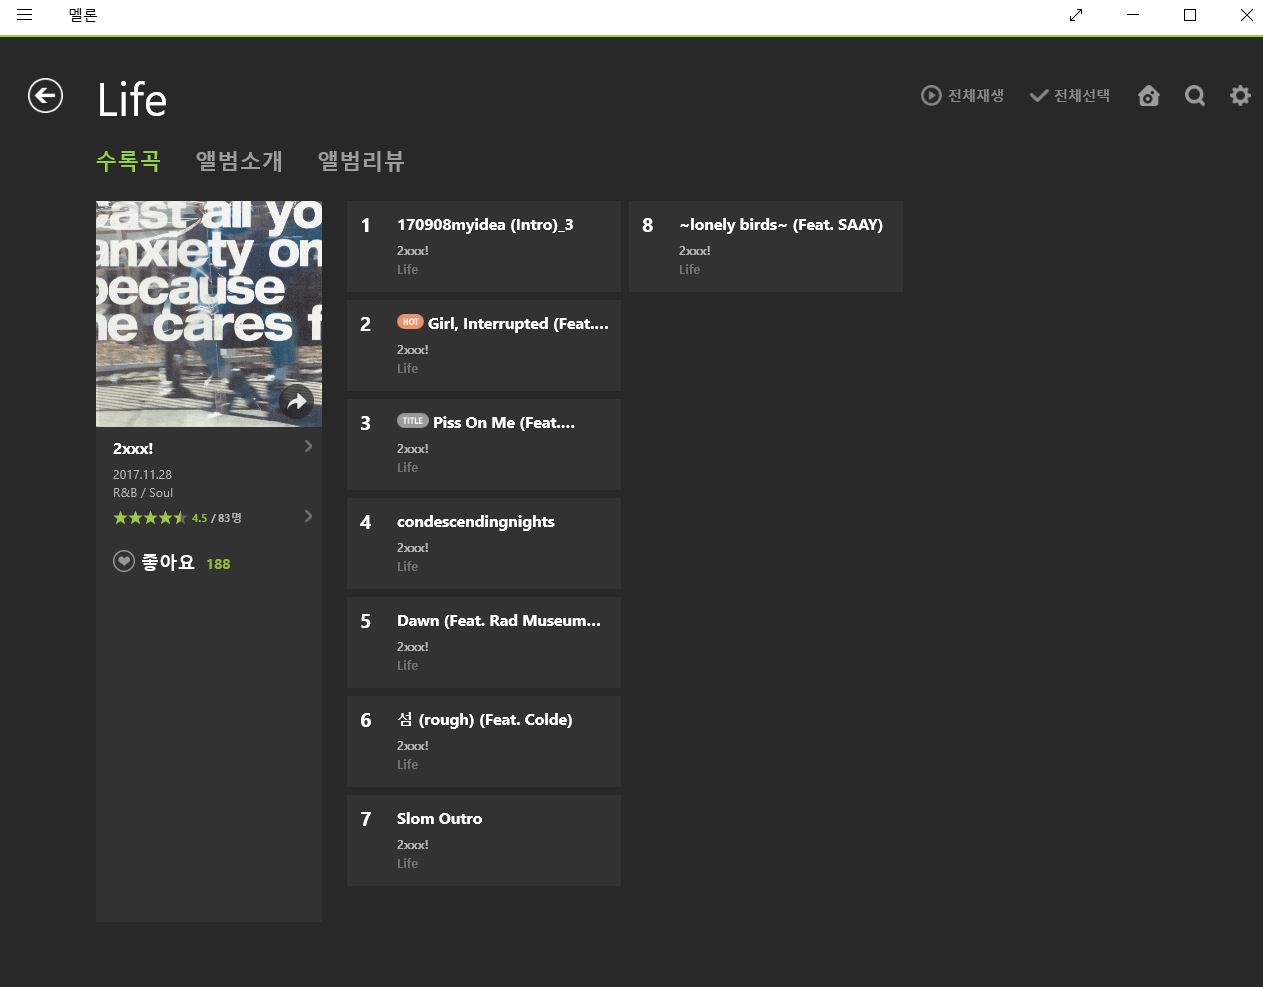Open search with the magnifier icon
Viewport: 1263px width, 987px height.
click(x=1195, y=95)
